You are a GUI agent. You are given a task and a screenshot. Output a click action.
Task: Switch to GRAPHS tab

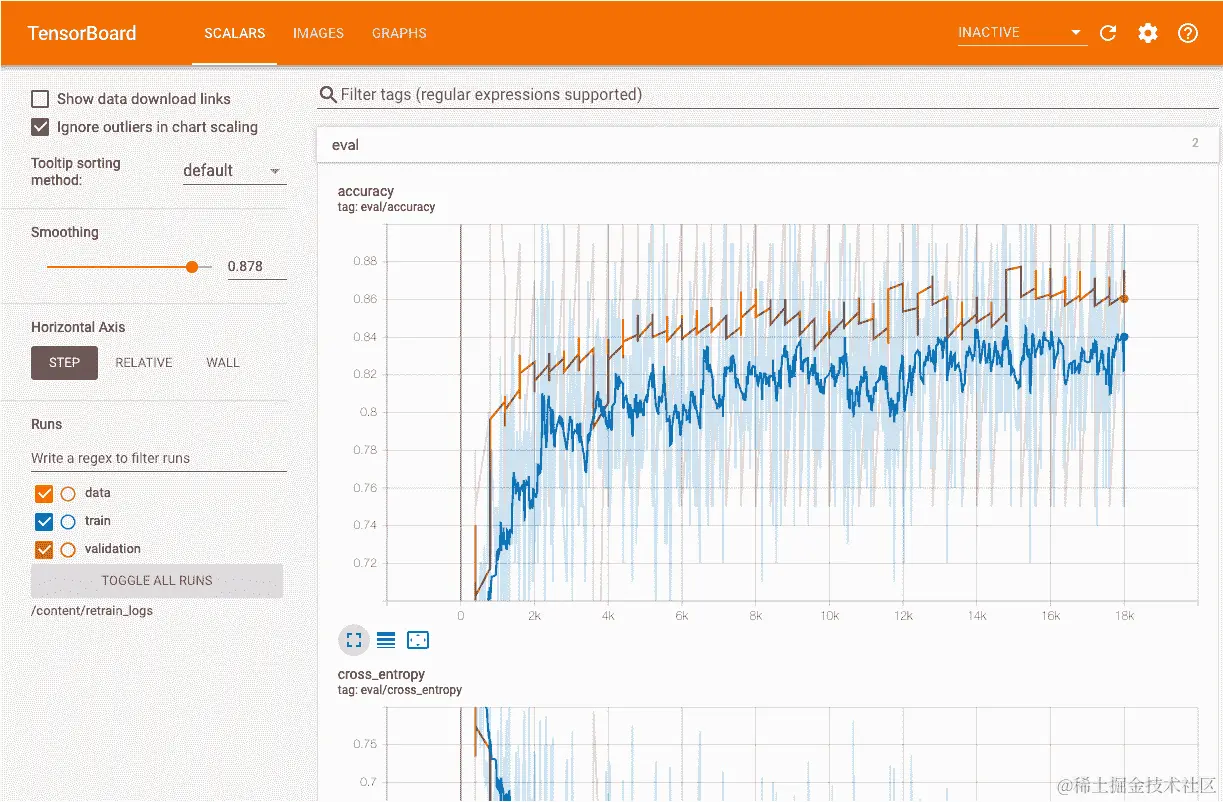(x=399, y=33)
